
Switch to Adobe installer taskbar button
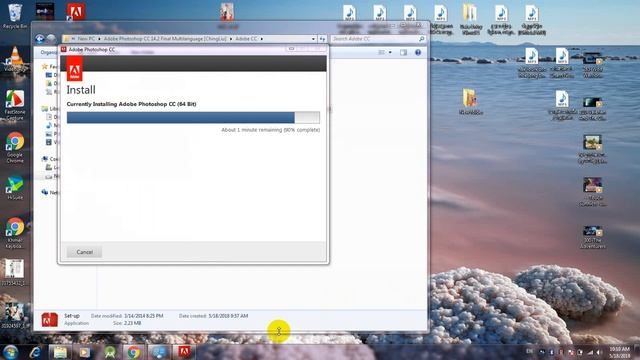point(184,352)
